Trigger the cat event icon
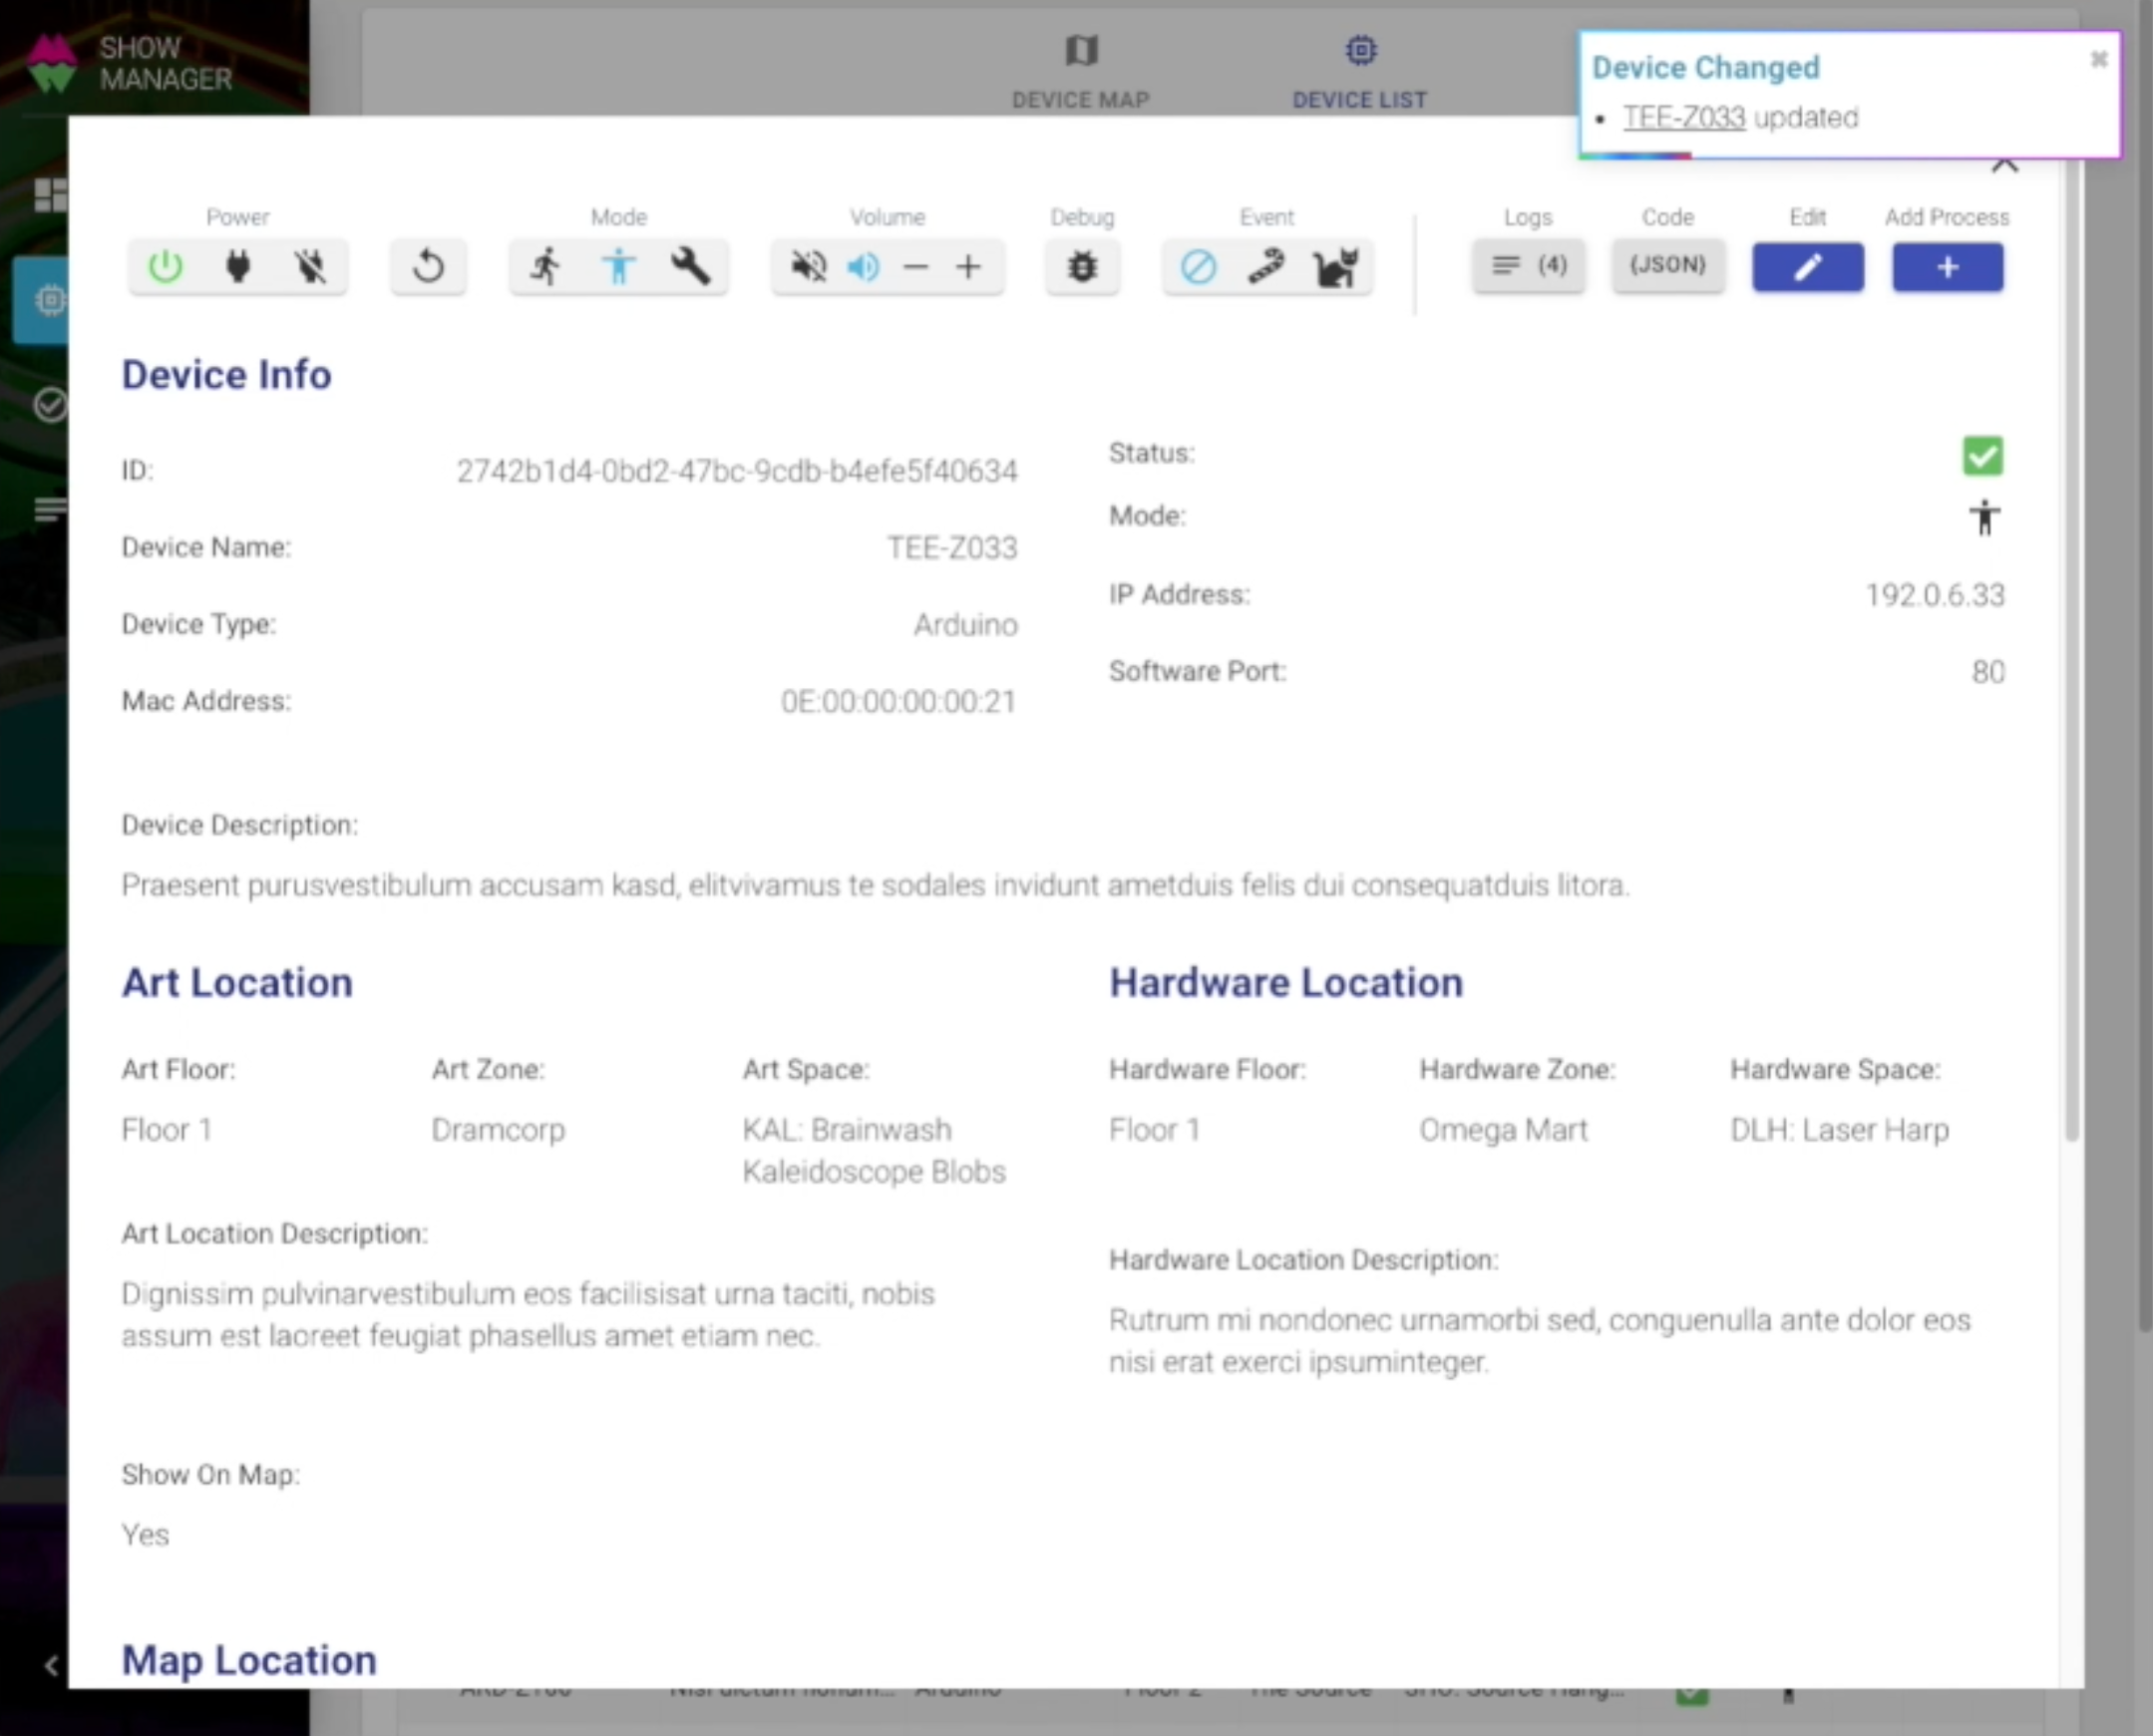This screenshot has height=1736, width=2153. tap(1336, 267)
